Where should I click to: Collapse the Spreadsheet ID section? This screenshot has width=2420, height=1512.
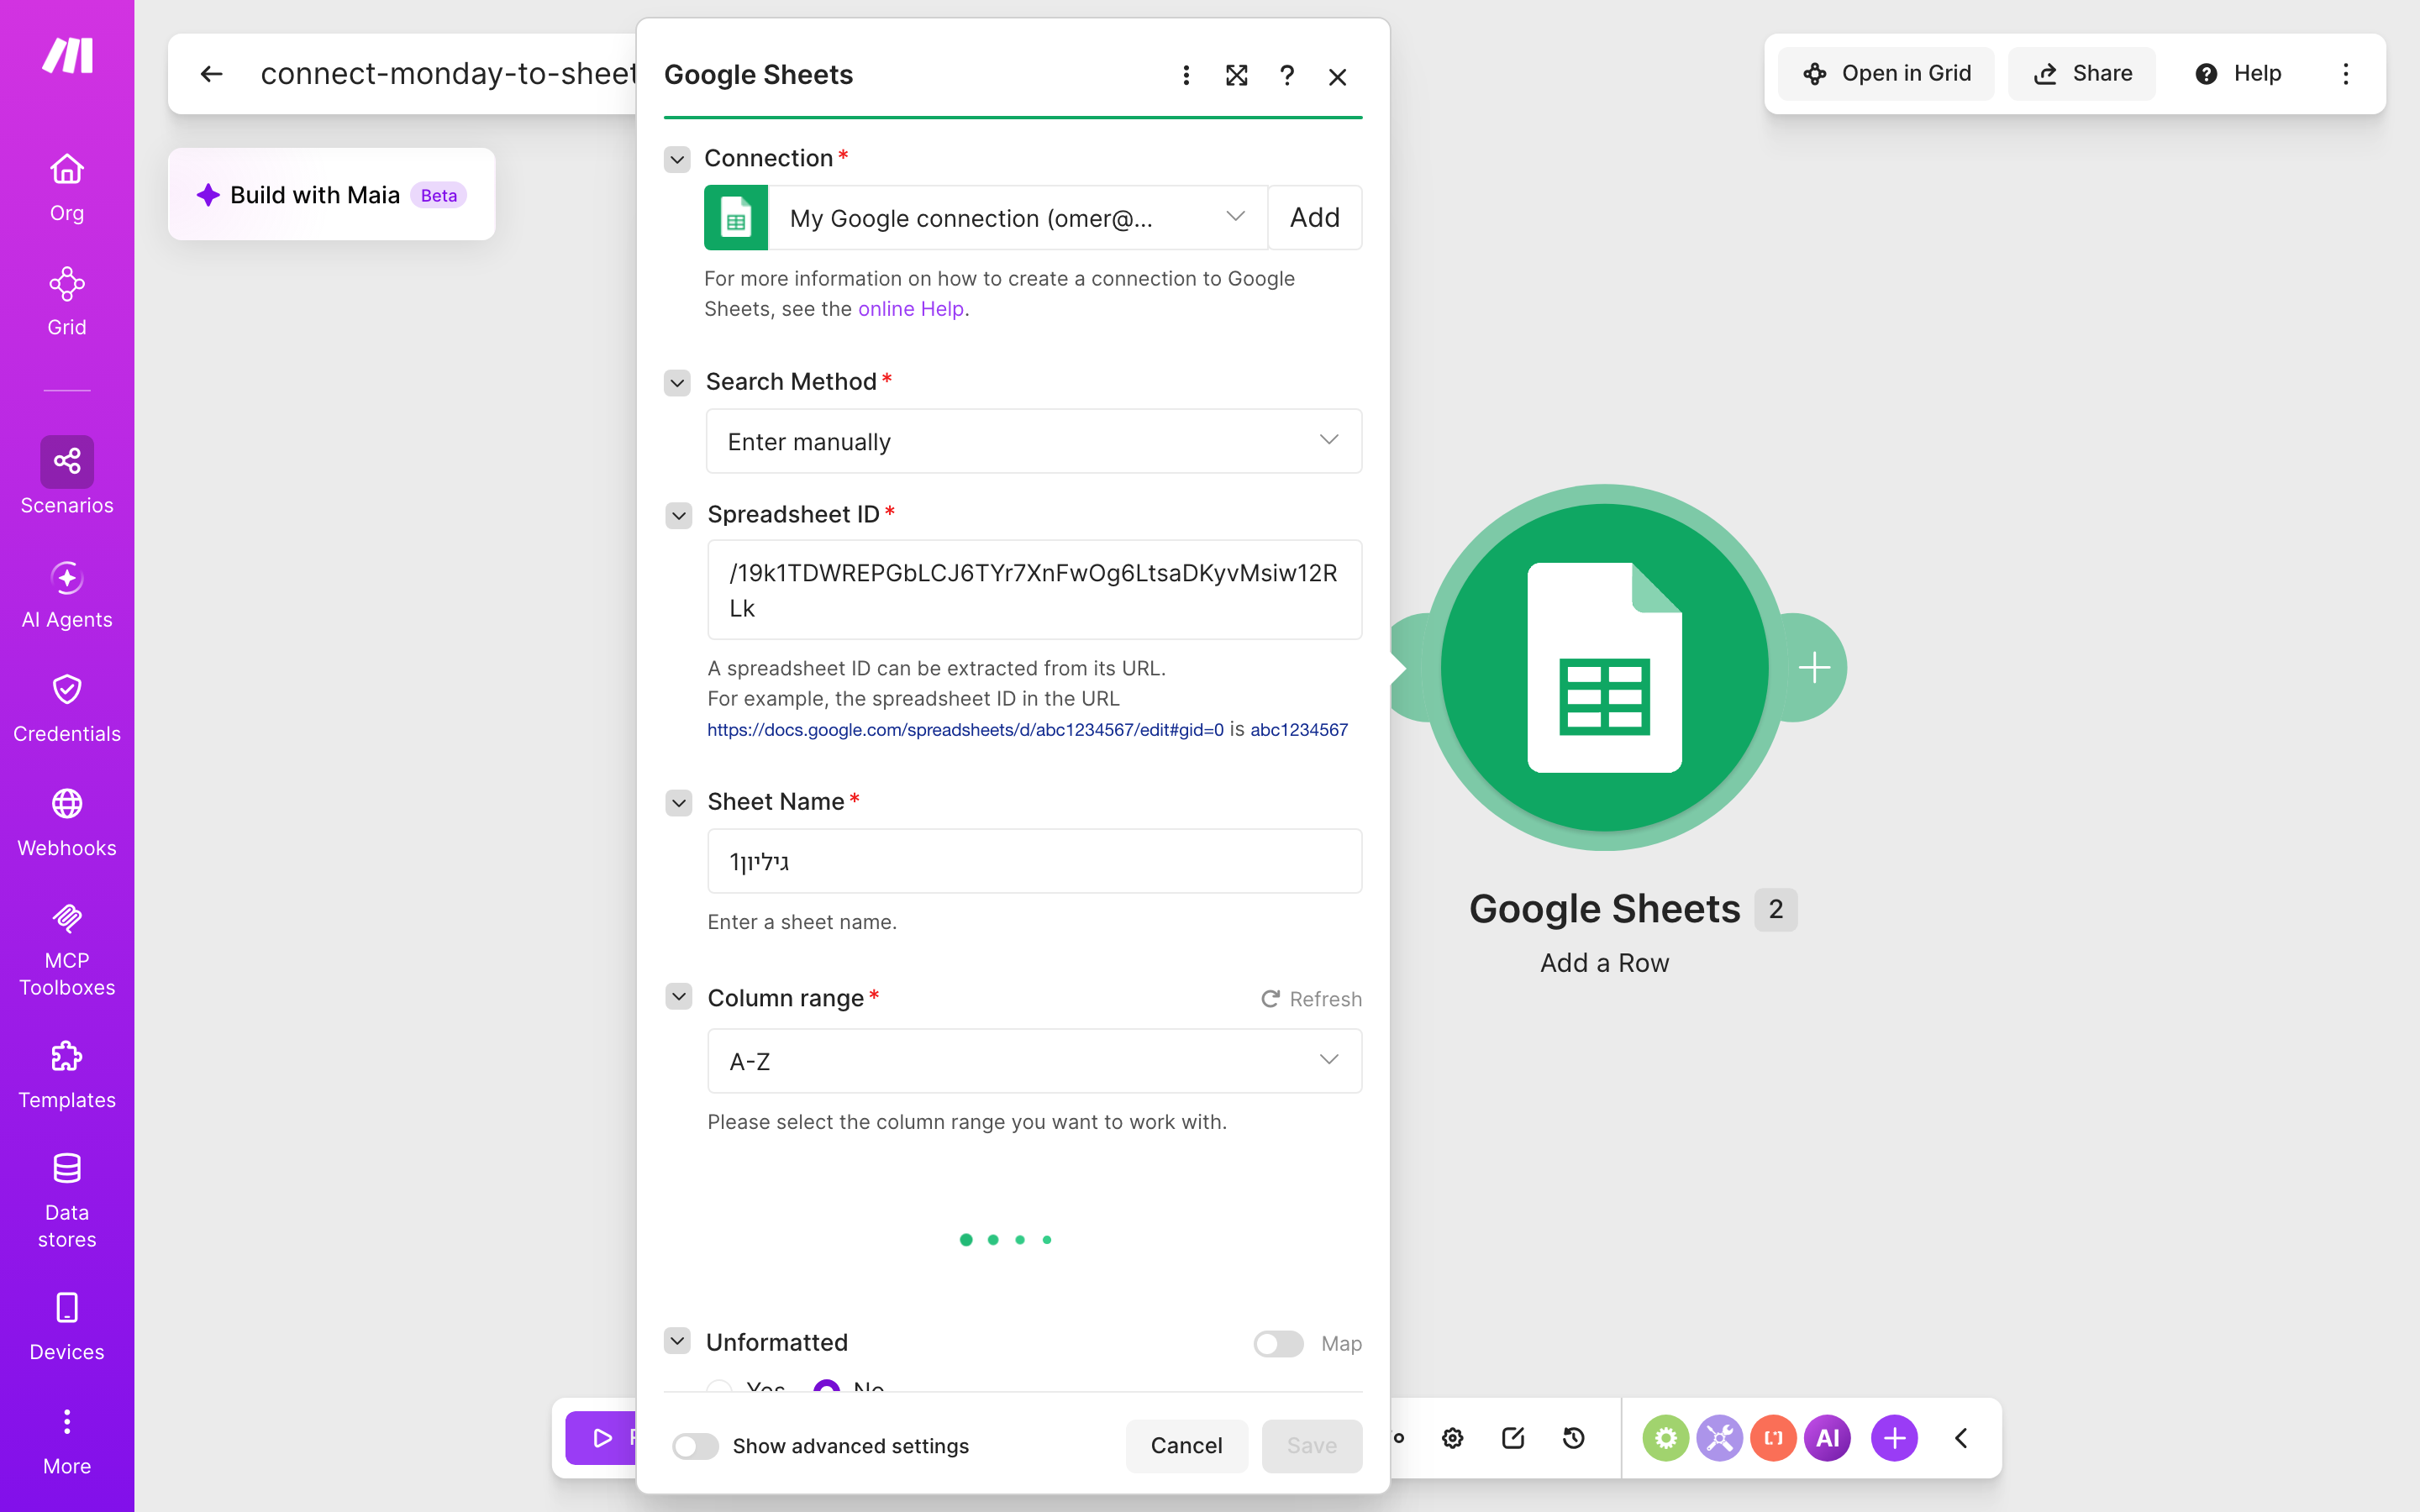679,515
